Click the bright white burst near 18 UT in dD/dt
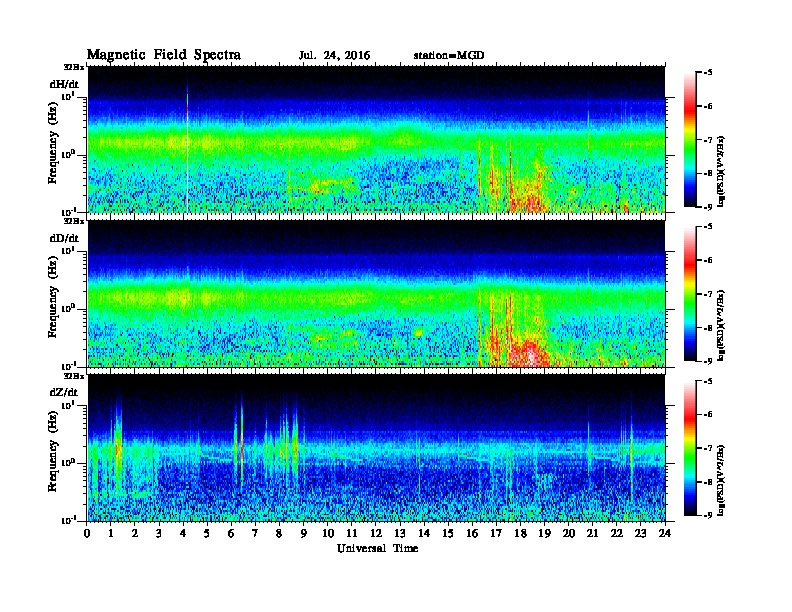 [531, 354]
